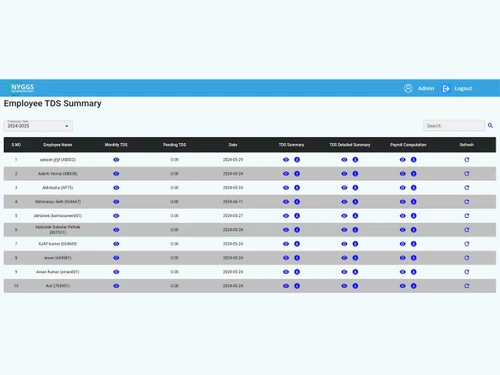View Monthly TDS for AJAY kumar

[x=116, y=244]
